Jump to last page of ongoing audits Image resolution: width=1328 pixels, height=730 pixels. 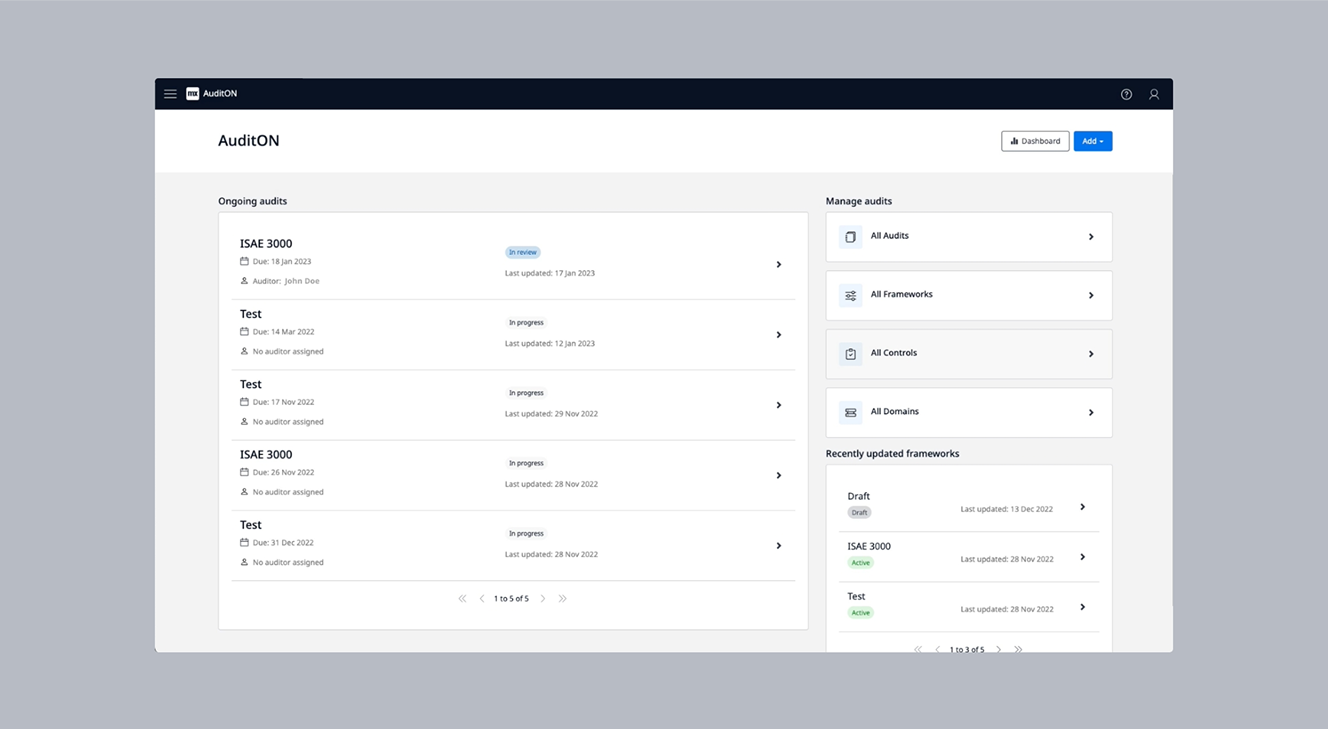coord(562,599)
